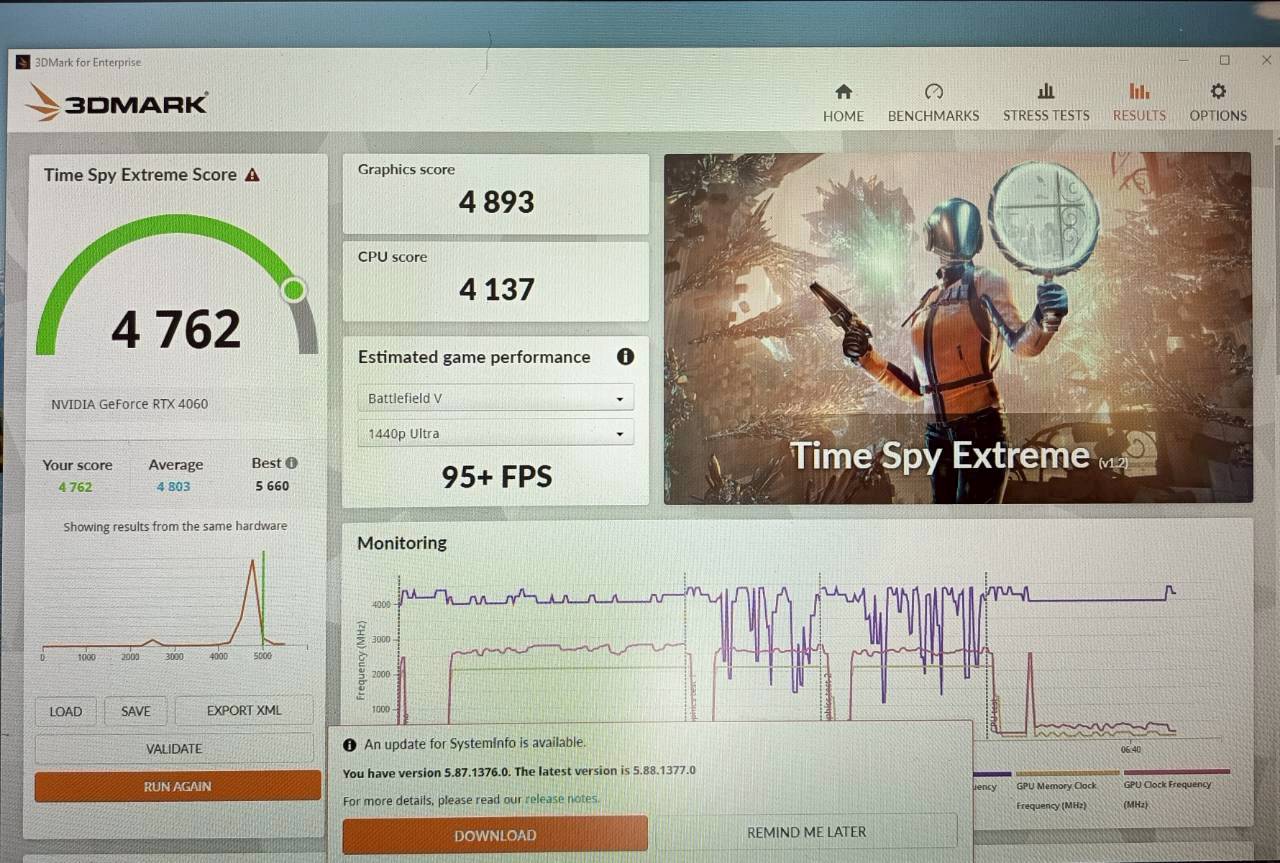1280x863 pixels.
Task: Click the info icon on the SystemInfo update notice
Action: pyautogui.click(x=349, y=743)
